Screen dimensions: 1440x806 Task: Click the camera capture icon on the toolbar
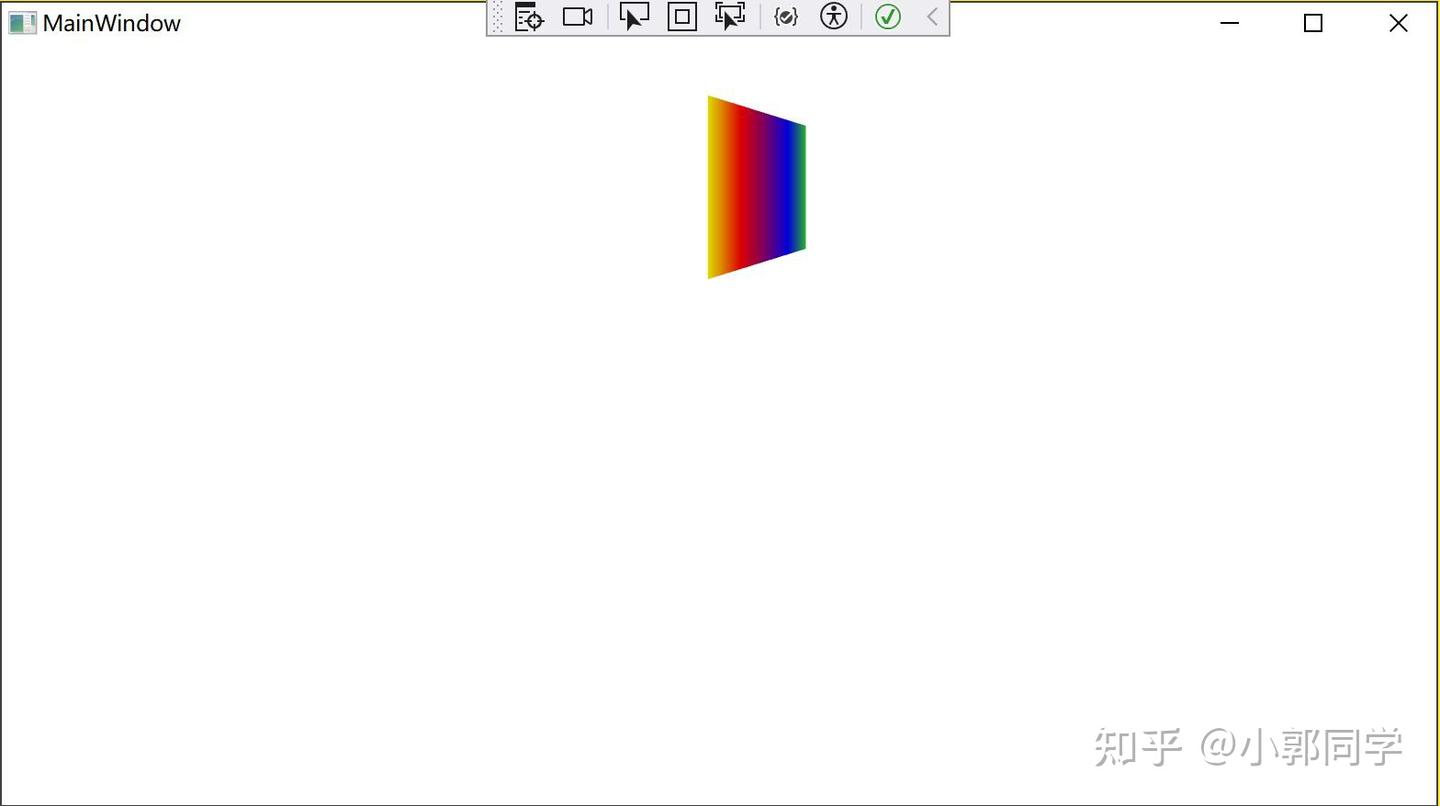pyautogui.click(x=577, y=16)
